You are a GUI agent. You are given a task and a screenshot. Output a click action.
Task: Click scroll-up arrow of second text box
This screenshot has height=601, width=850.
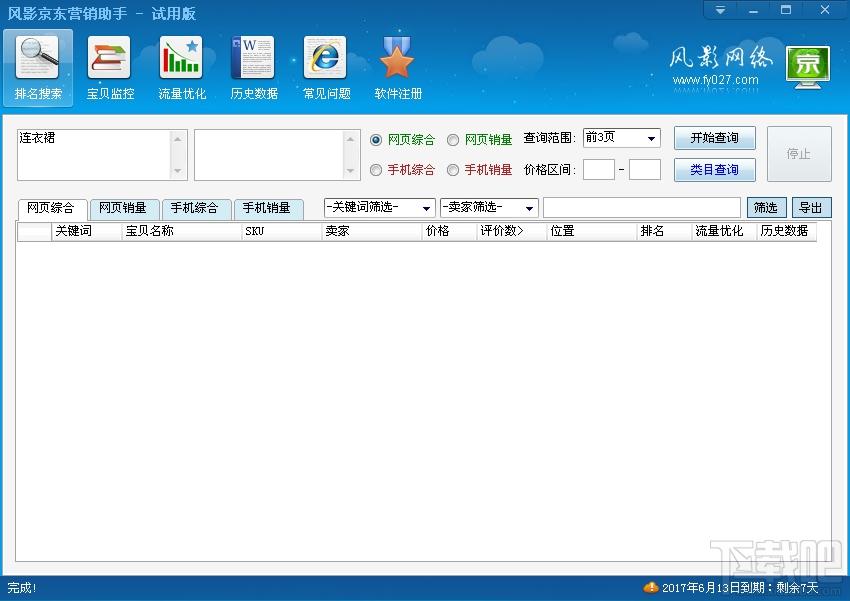click(351, 139)
